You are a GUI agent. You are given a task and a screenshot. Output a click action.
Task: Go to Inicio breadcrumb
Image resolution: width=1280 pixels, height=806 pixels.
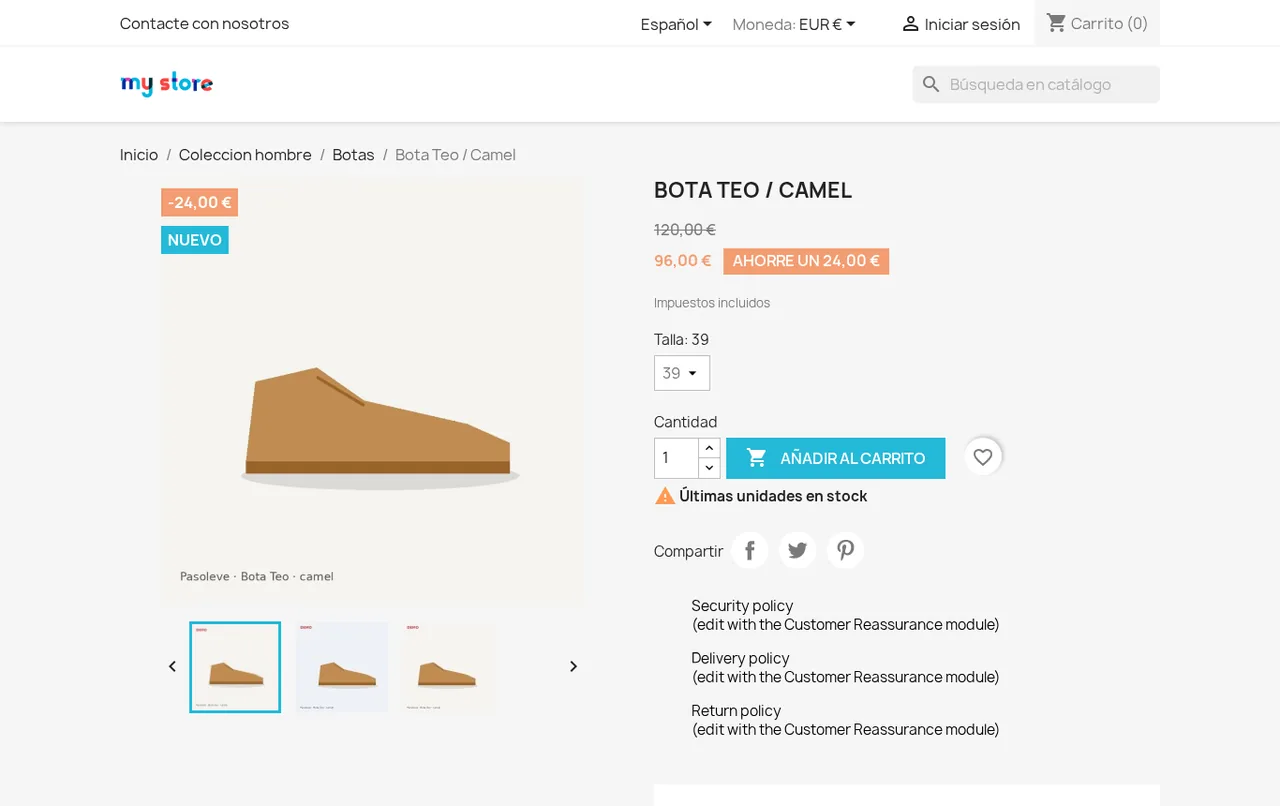pos(139,155)
